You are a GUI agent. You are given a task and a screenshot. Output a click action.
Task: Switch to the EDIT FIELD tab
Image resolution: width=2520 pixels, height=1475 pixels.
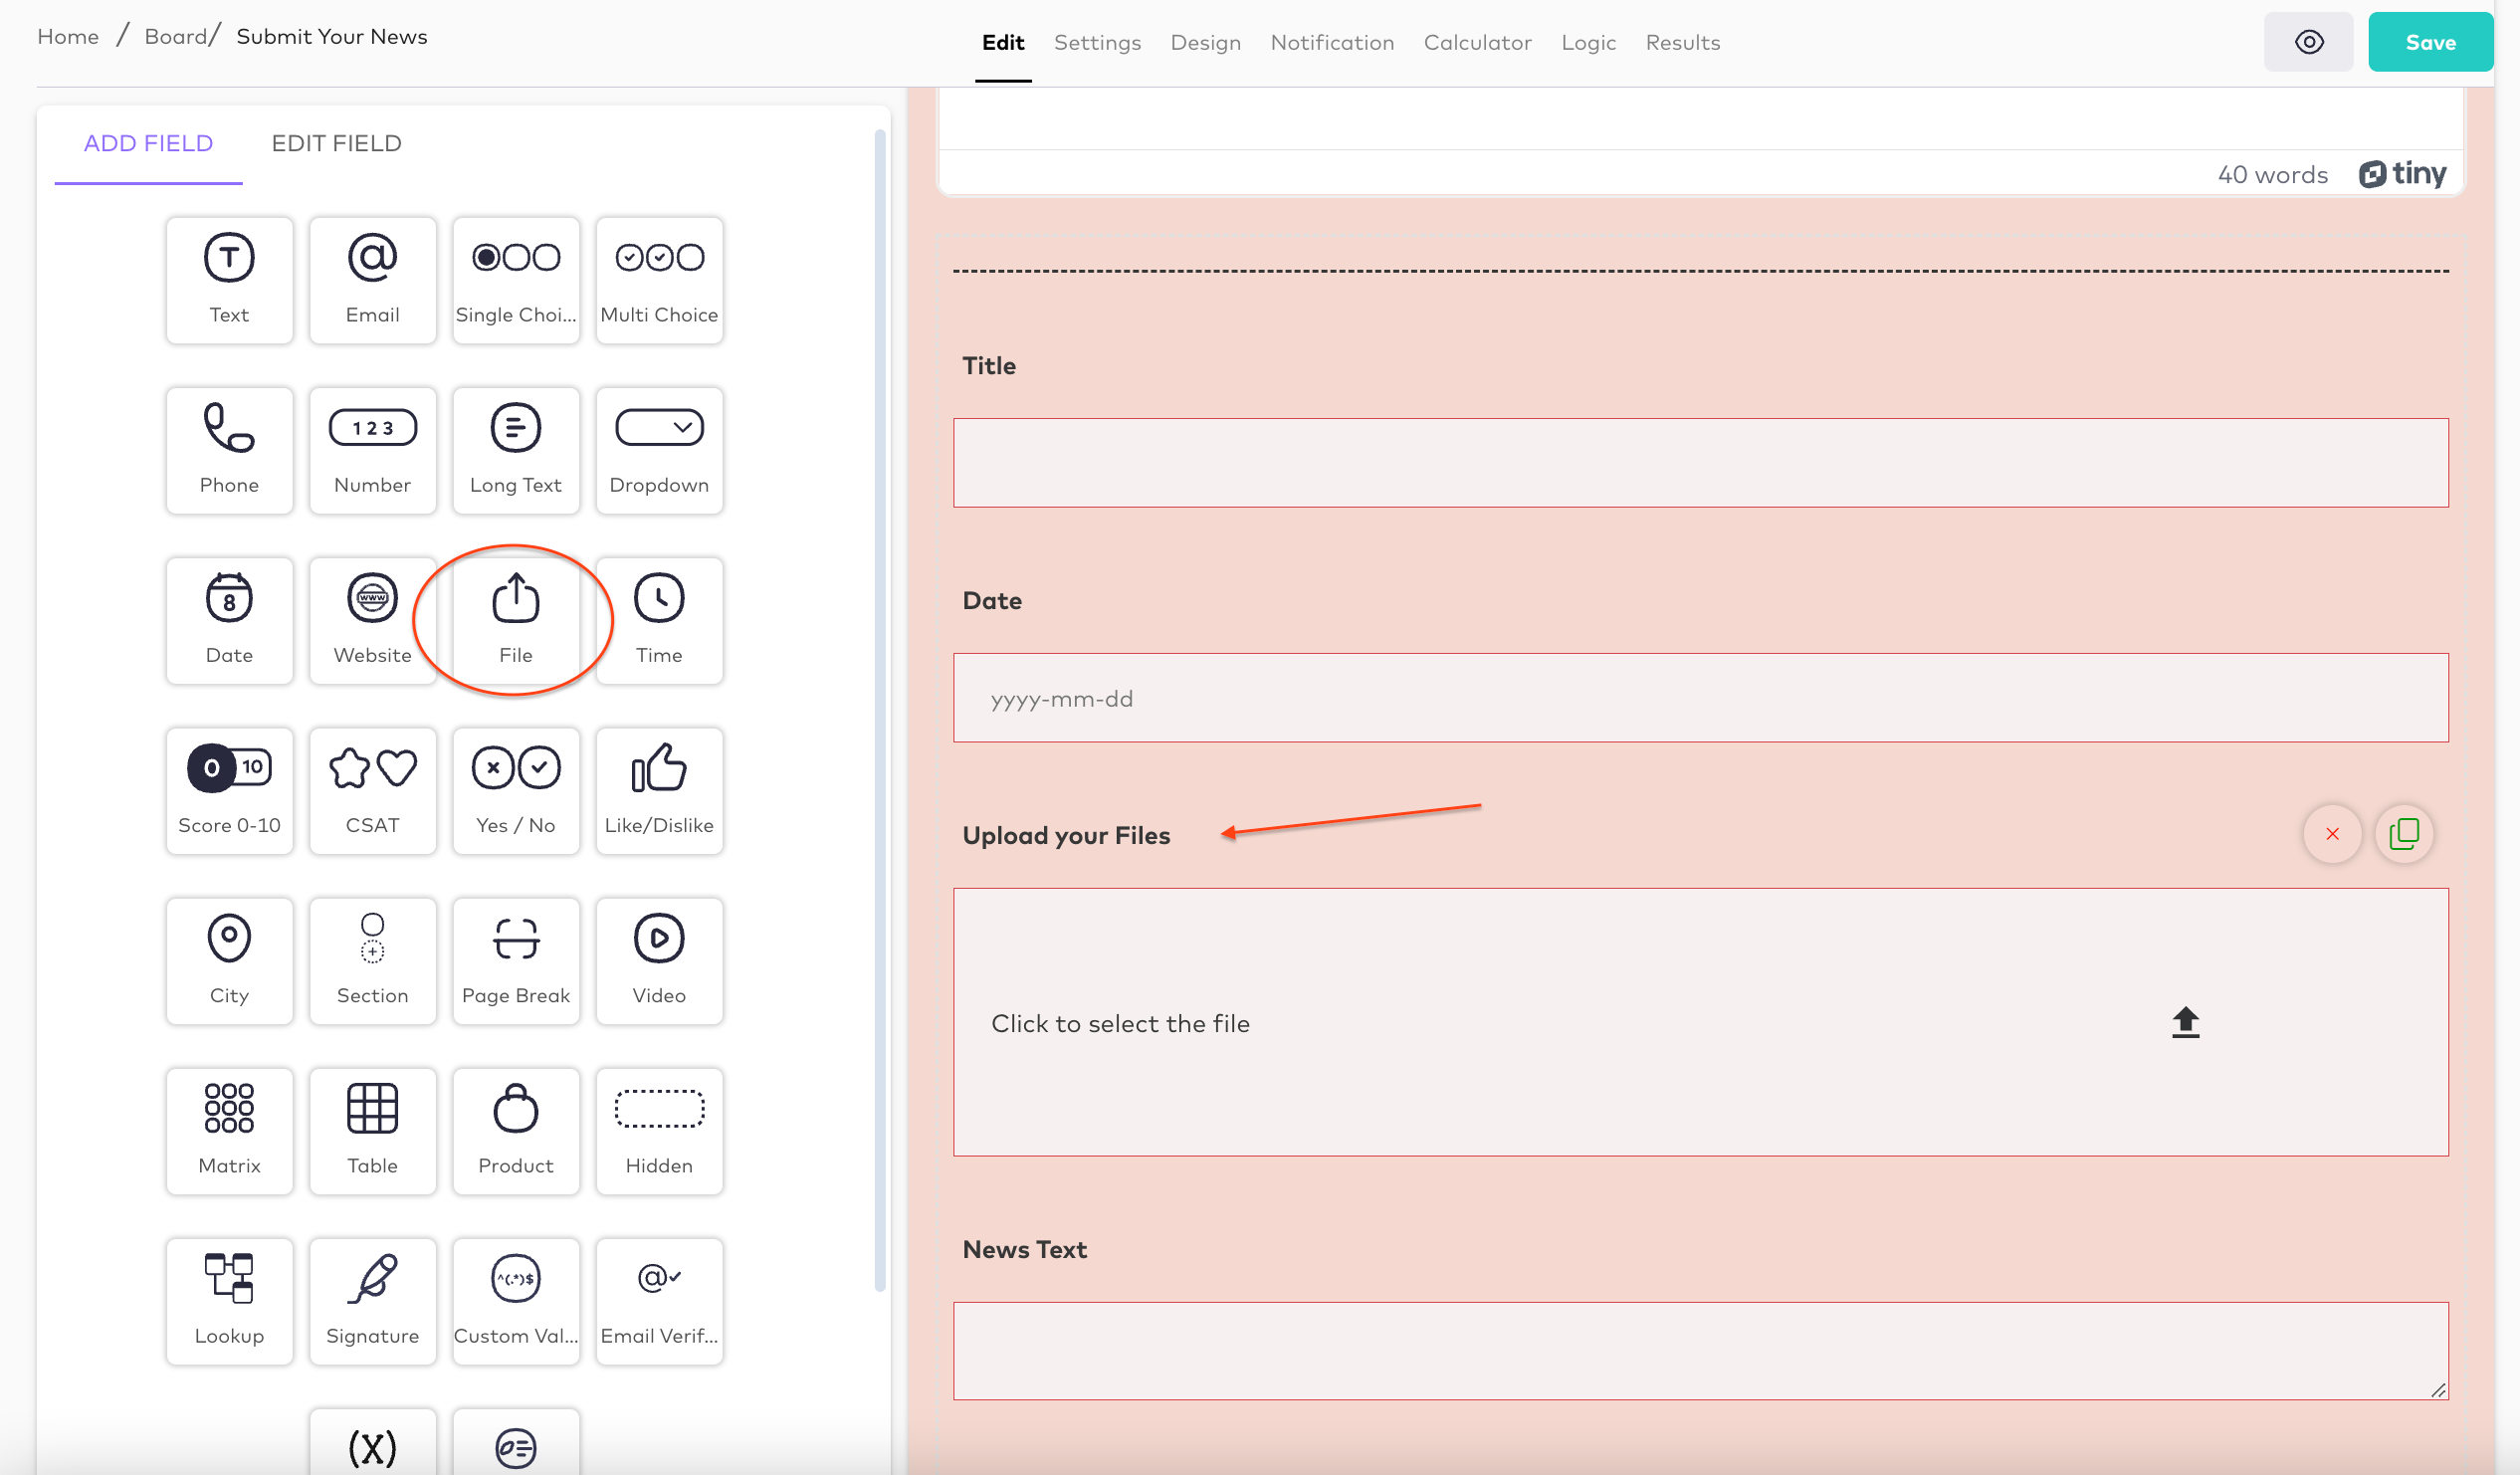(x=335, y=143)
